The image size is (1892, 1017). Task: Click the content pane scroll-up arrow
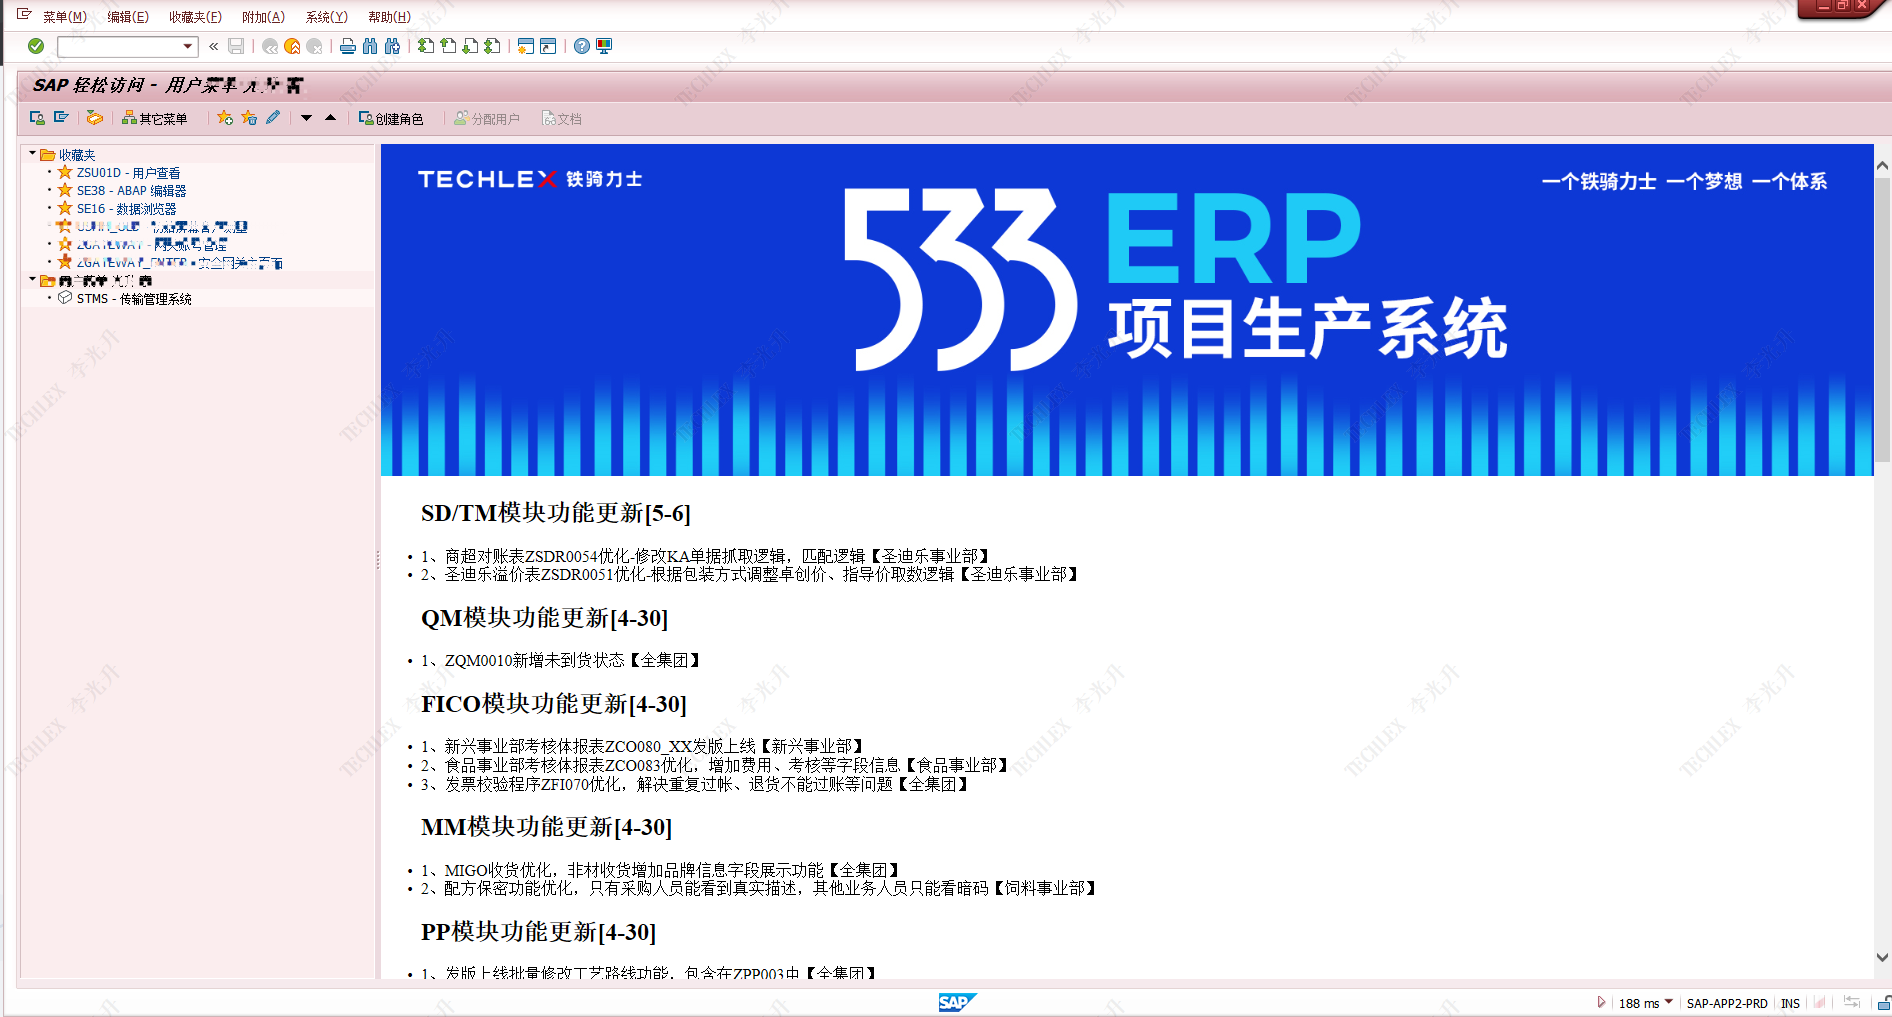point(1882,165)
